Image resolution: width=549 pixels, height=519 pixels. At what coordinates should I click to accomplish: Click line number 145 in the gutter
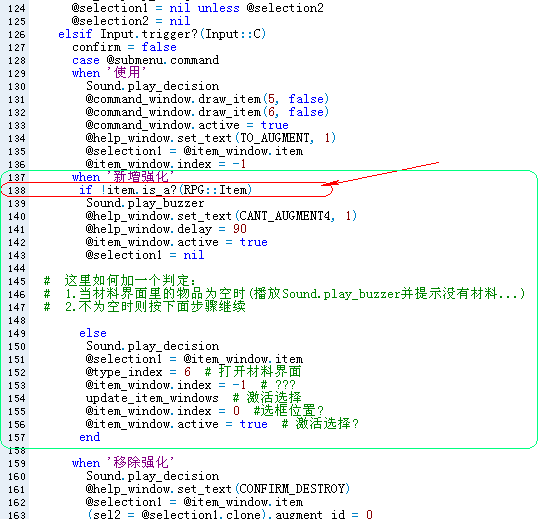(17, 281)
